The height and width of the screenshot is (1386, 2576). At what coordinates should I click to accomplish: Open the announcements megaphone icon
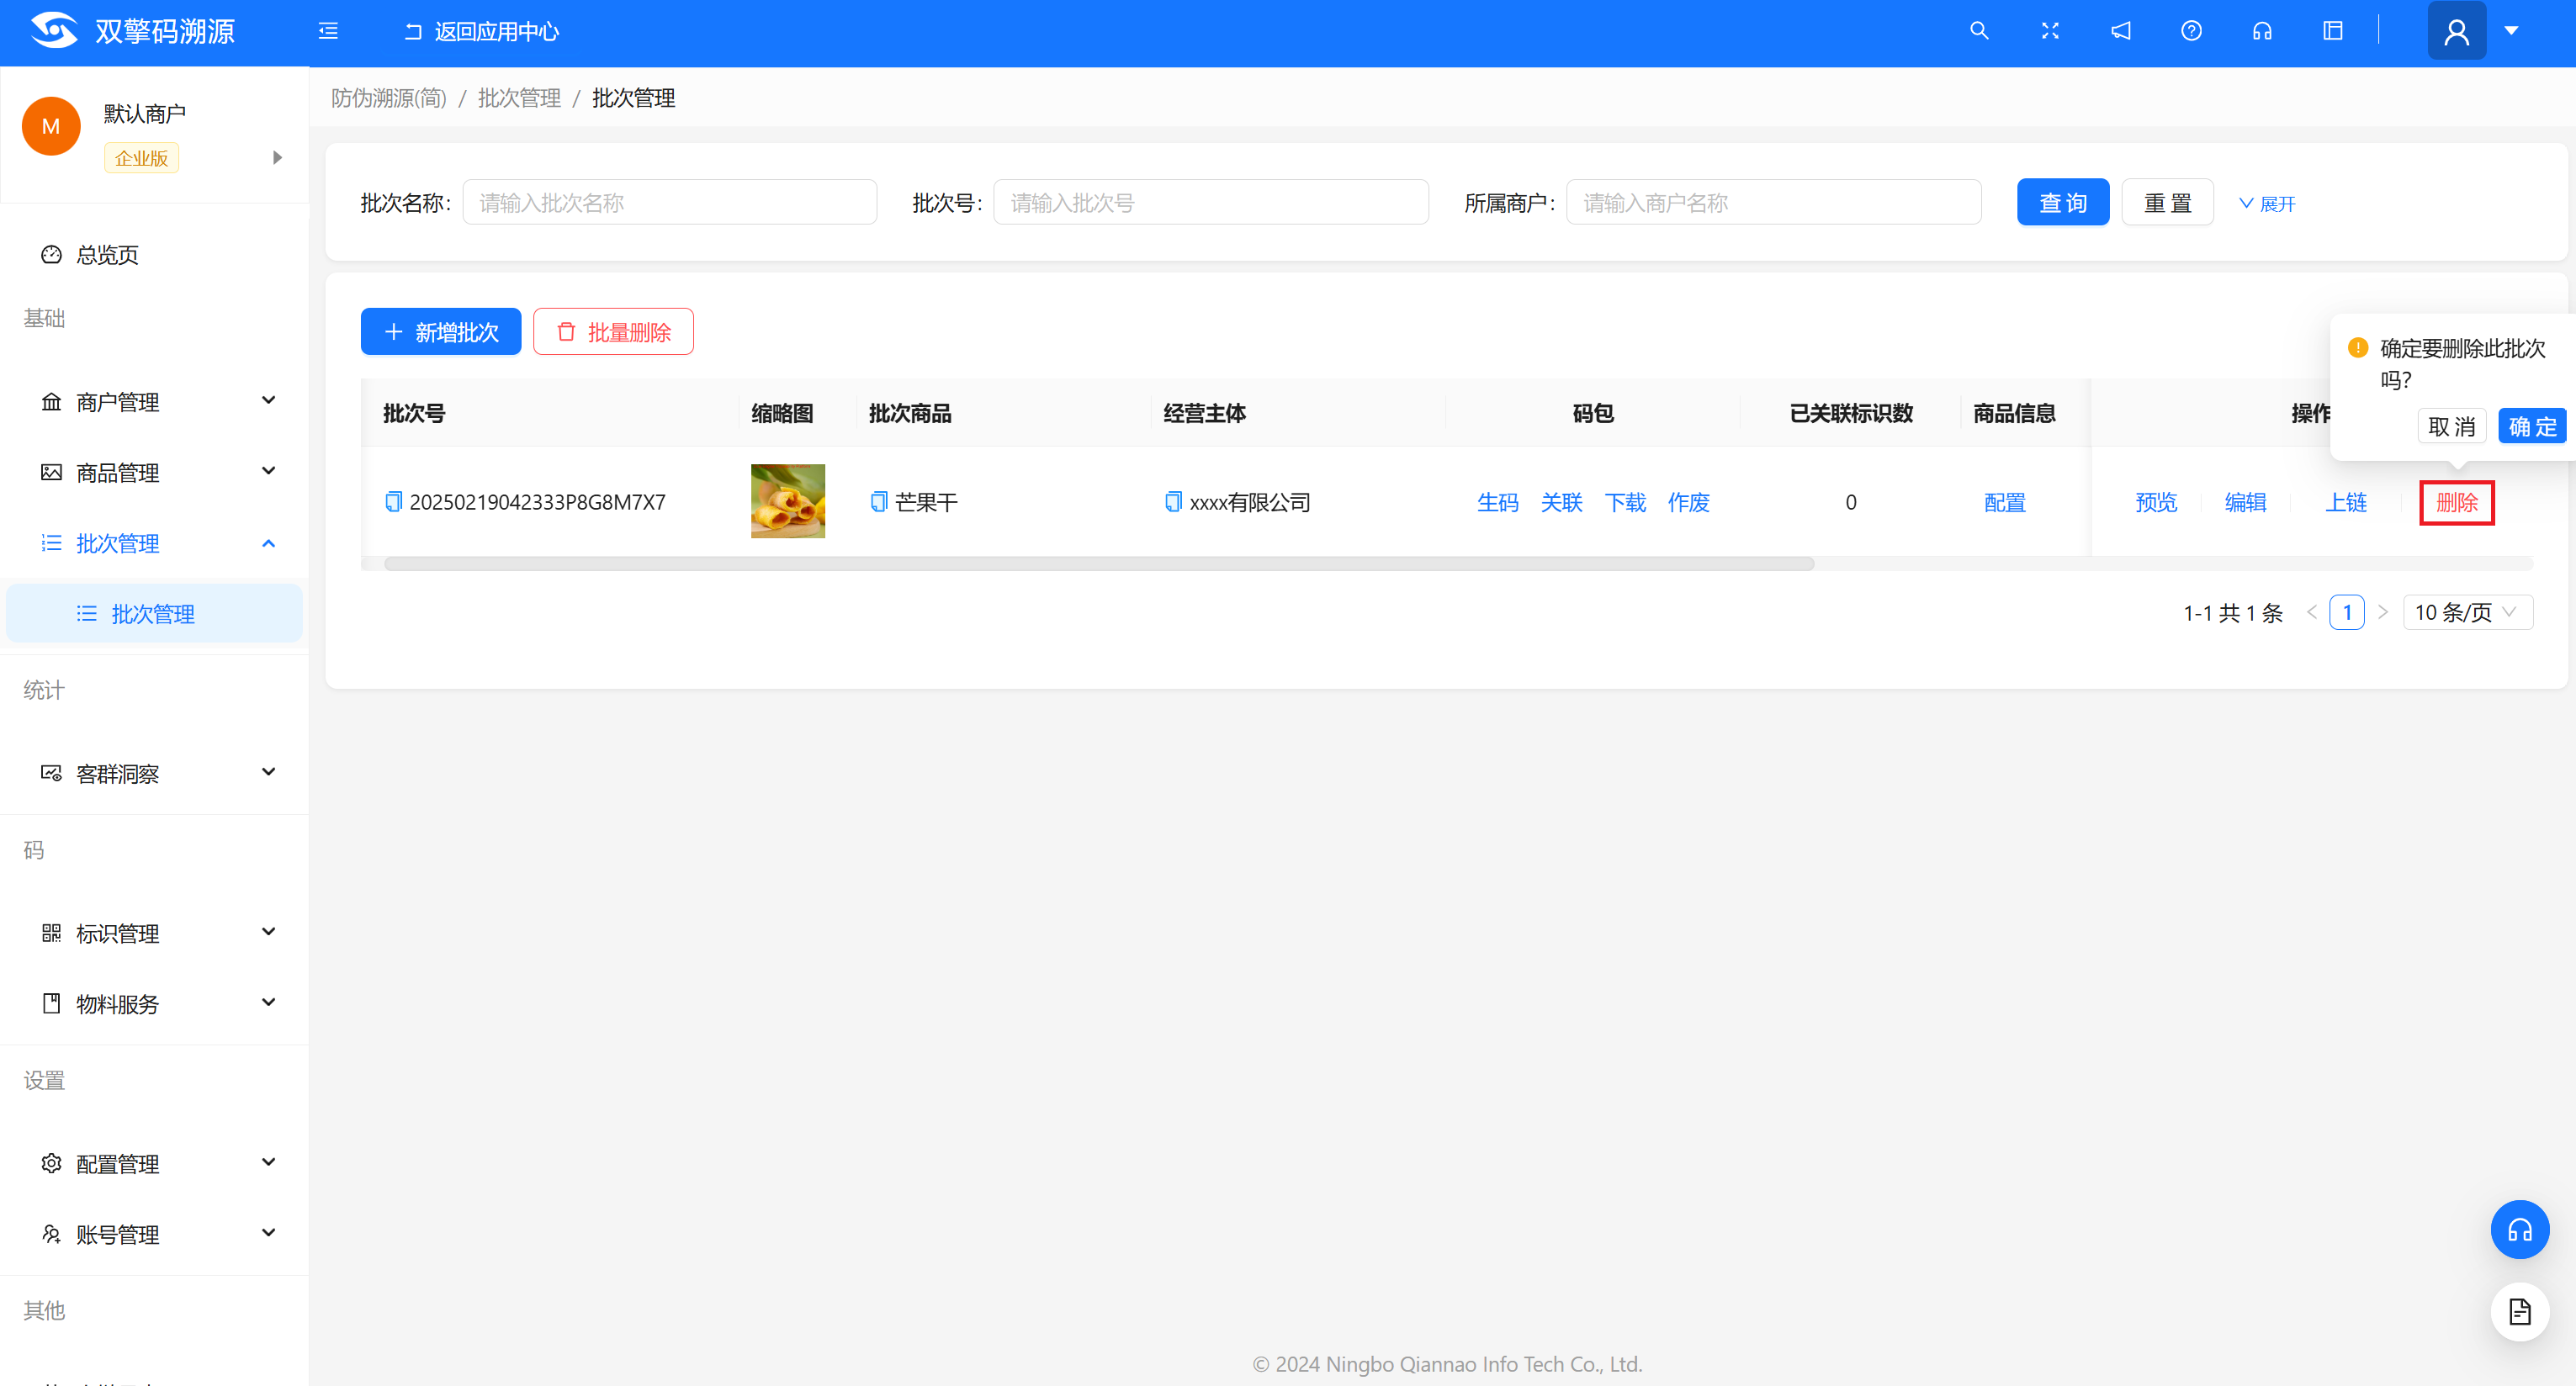2120,31
